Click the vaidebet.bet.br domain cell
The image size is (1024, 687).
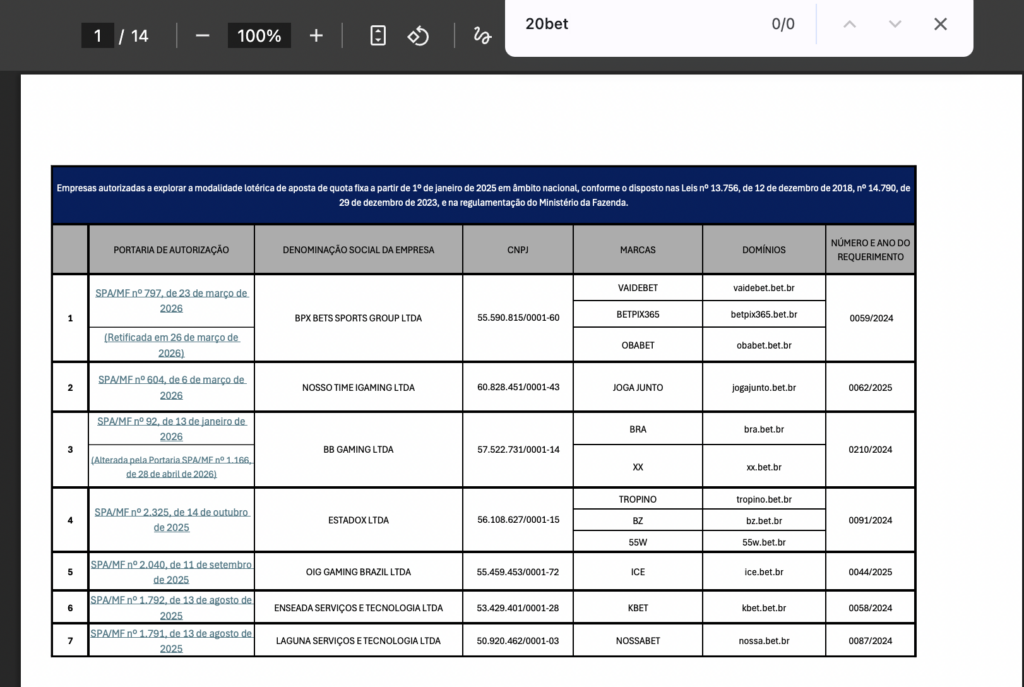763,288
